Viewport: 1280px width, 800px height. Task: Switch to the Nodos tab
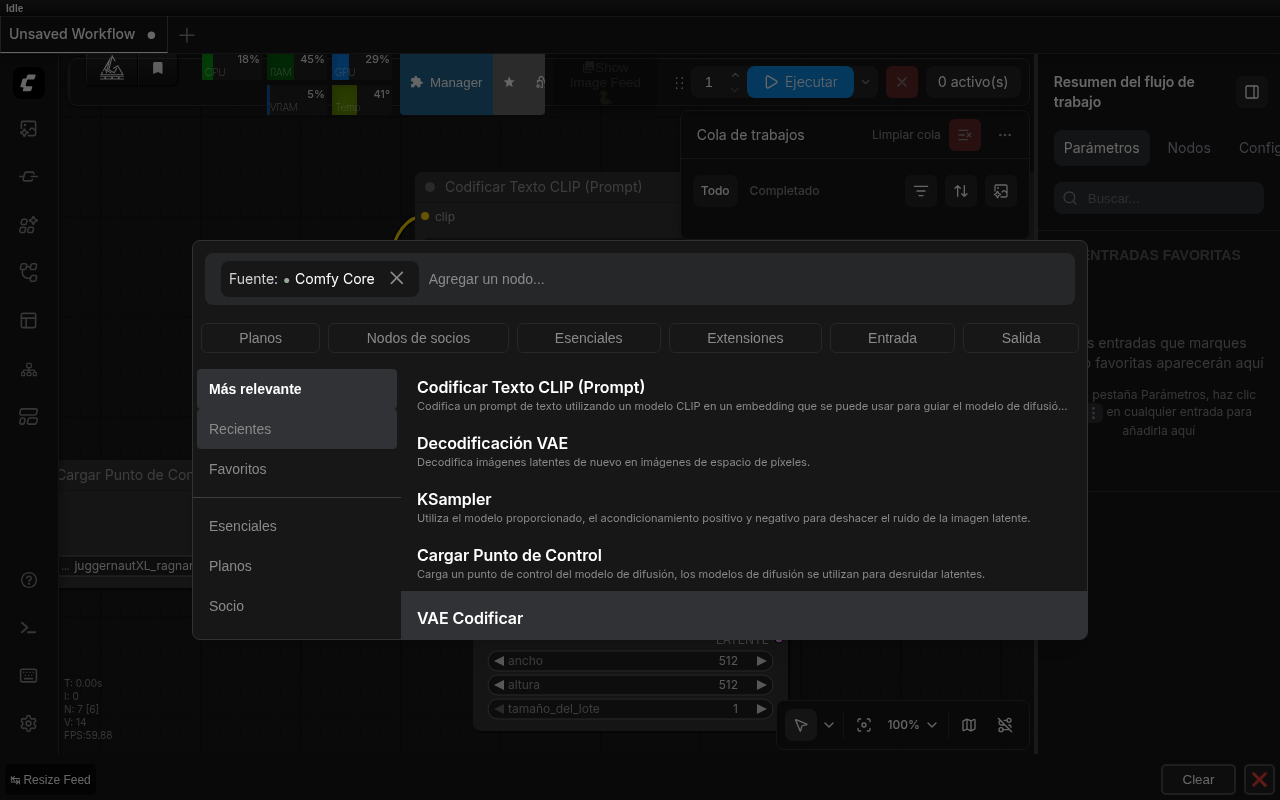1189,148
